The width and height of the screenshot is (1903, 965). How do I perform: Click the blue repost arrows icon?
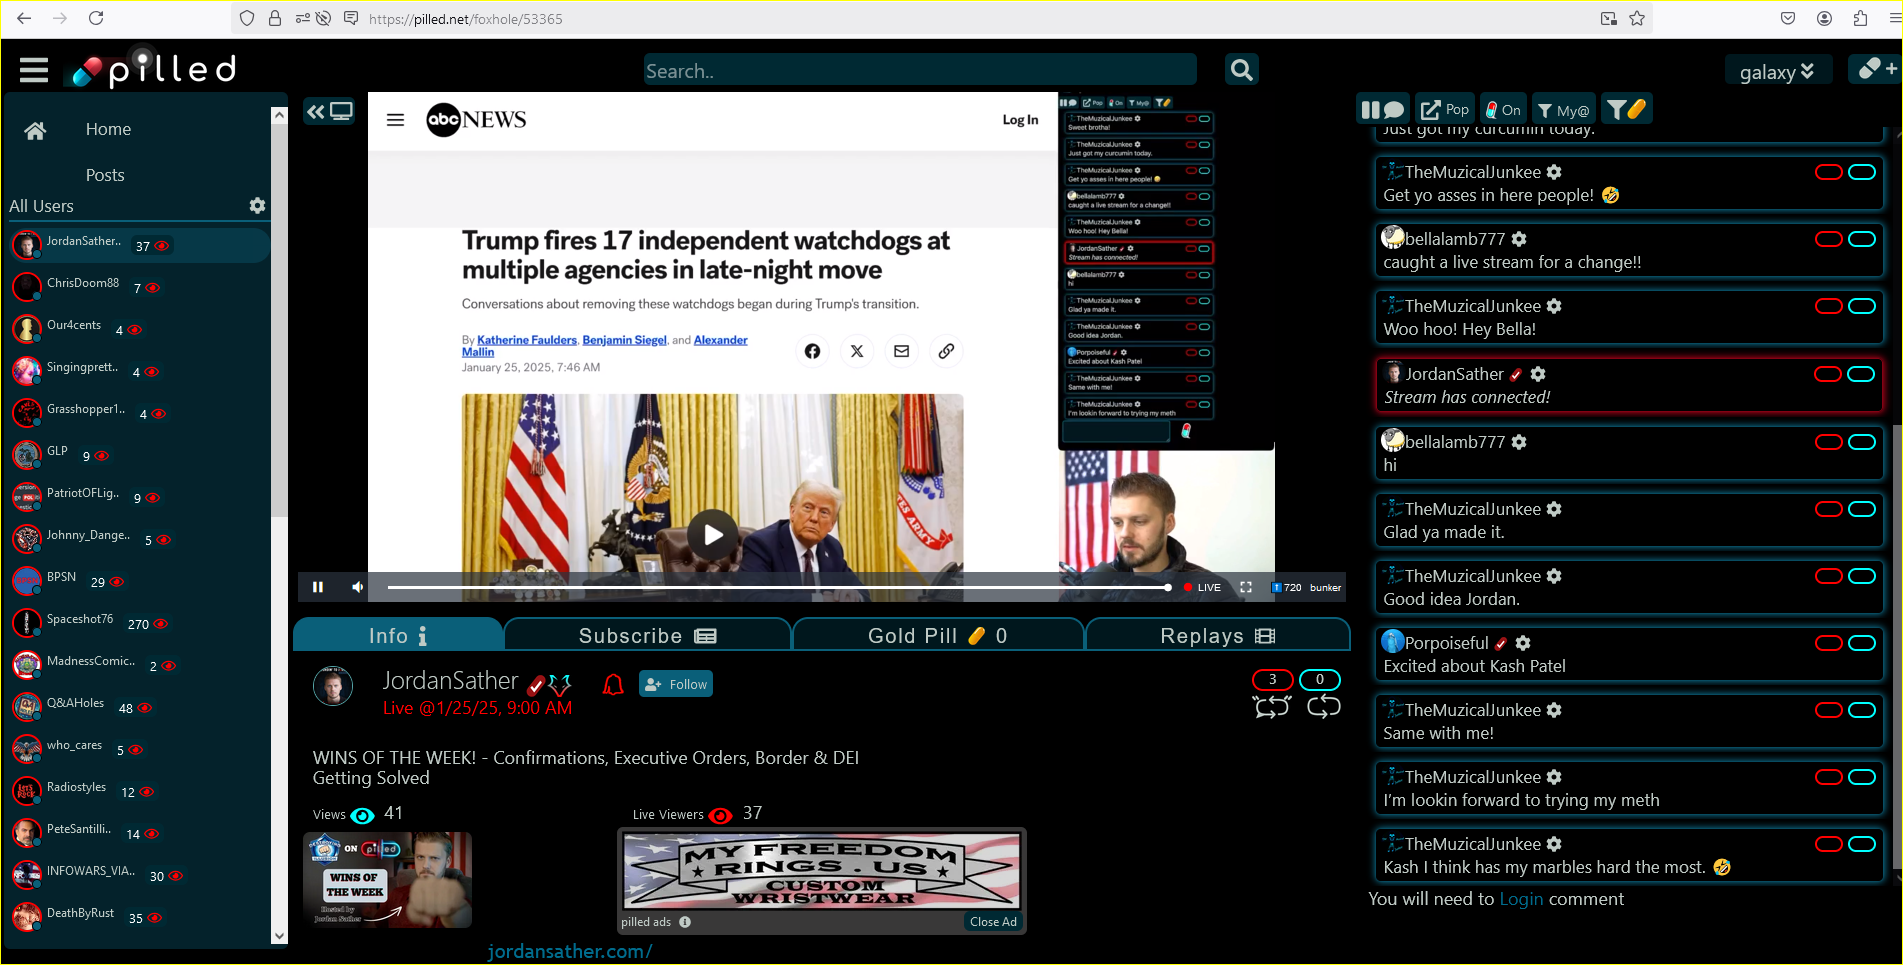[x=1323, y=707]
